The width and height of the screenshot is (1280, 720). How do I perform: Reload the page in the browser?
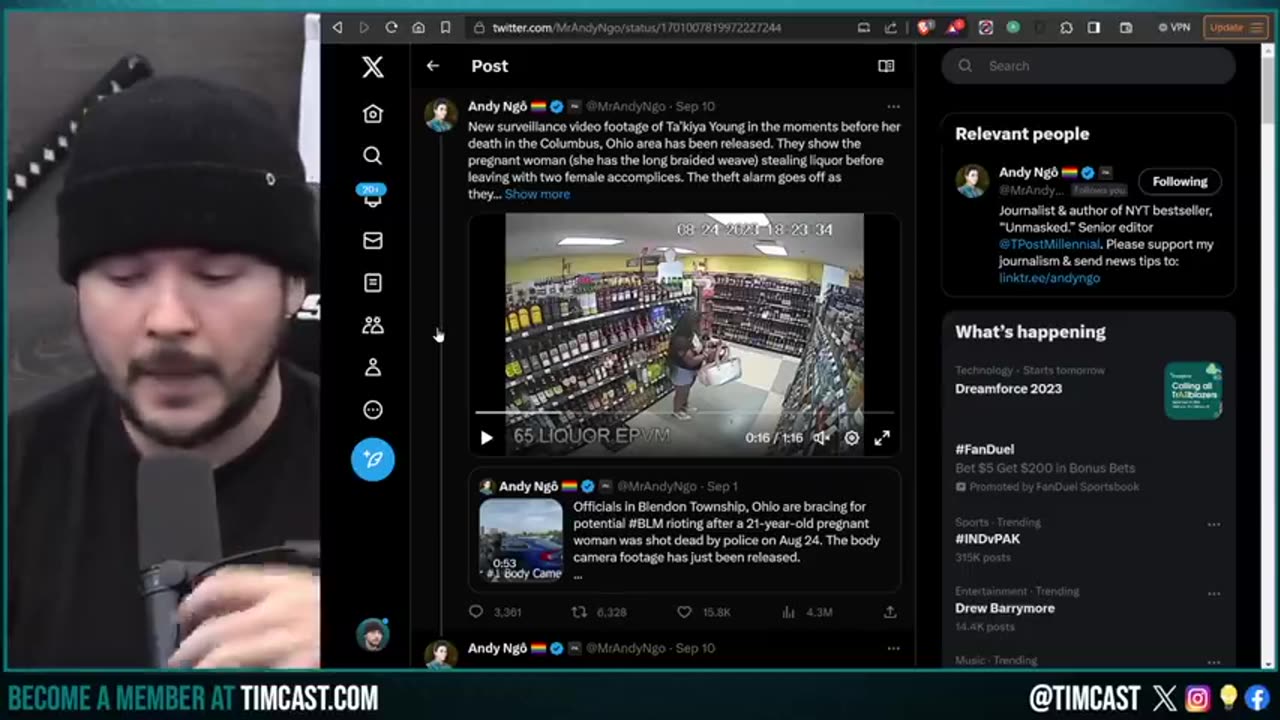[x=391, y=28]
